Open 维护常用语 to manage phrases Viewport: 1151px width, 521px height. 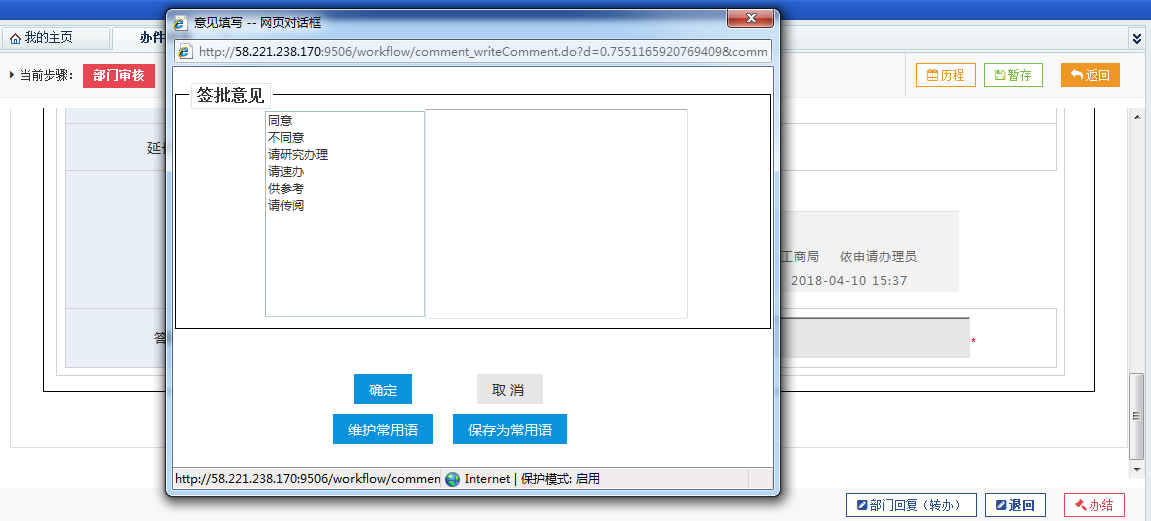382,429
